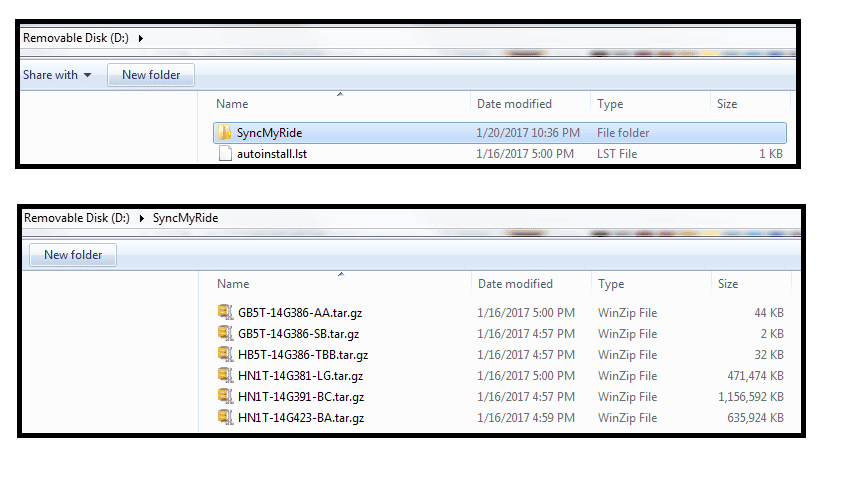Screen dimensions: 850x500
Task: Click date modified of HB5T-14G386-TBB.tar.gz row
Action: pyautogui.click(x=526, y=355)
